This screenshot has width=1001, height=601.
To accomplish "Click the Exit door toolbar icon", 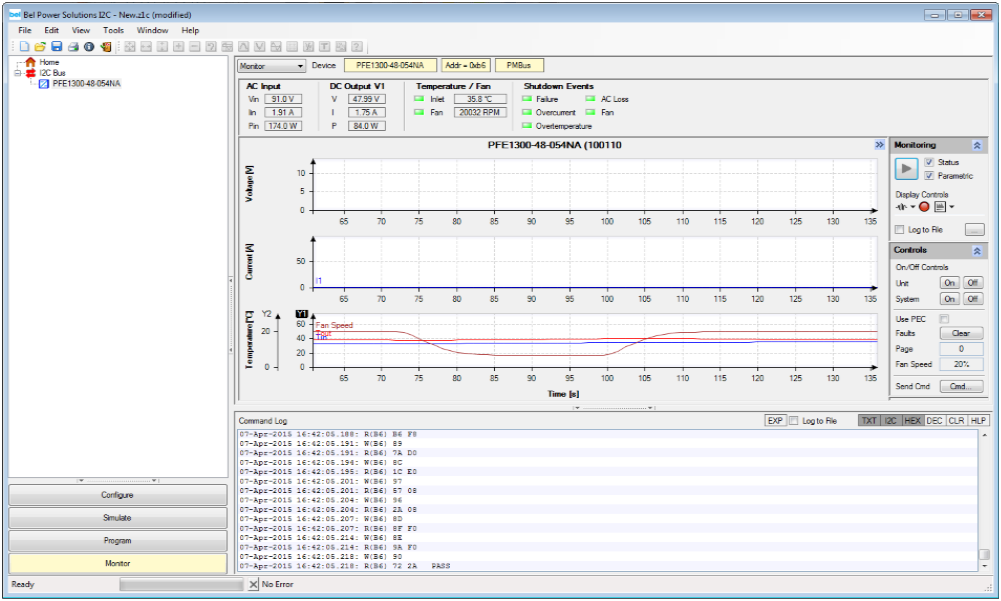I will (105, 47).
